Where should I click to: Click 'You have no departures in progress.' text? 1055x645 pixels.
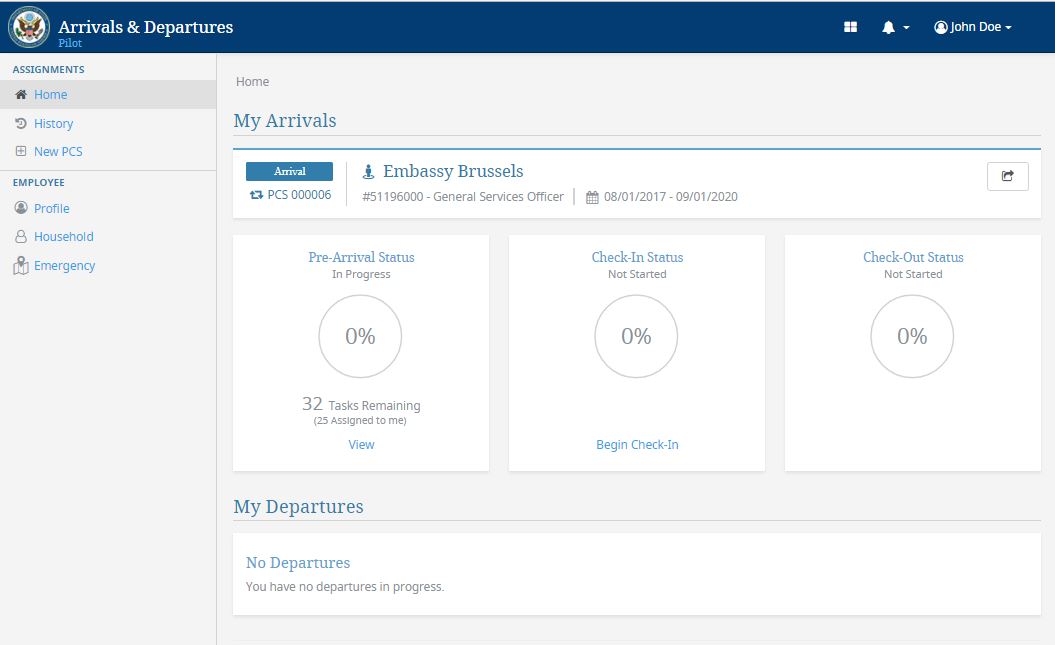(345, 586)
